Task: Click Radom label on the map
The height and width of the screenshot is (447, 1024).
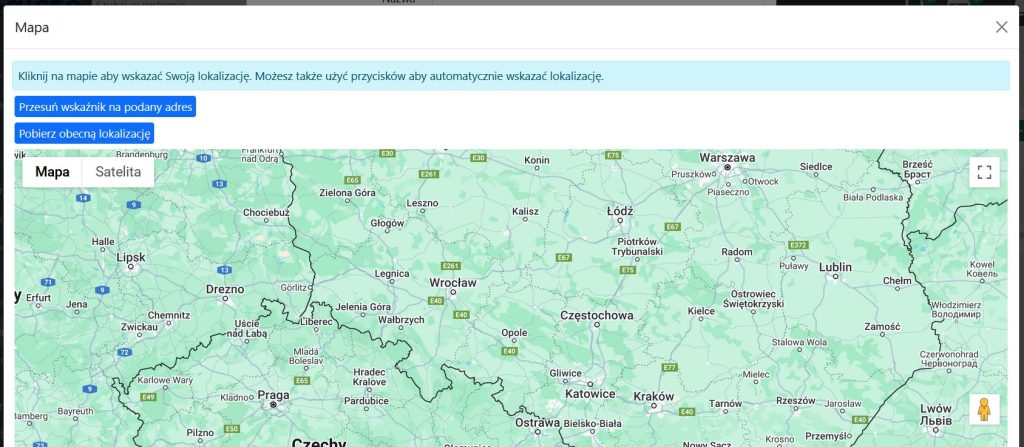Action: (x=737, y=252)
